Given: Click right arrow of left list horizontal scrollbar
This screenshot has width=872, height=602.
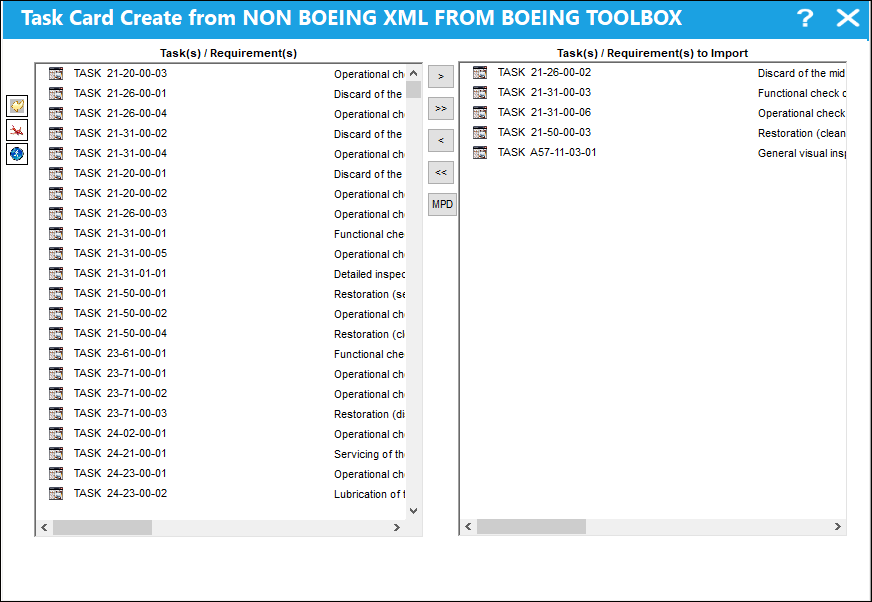Looking at the screenshot, I should [397, 527].
